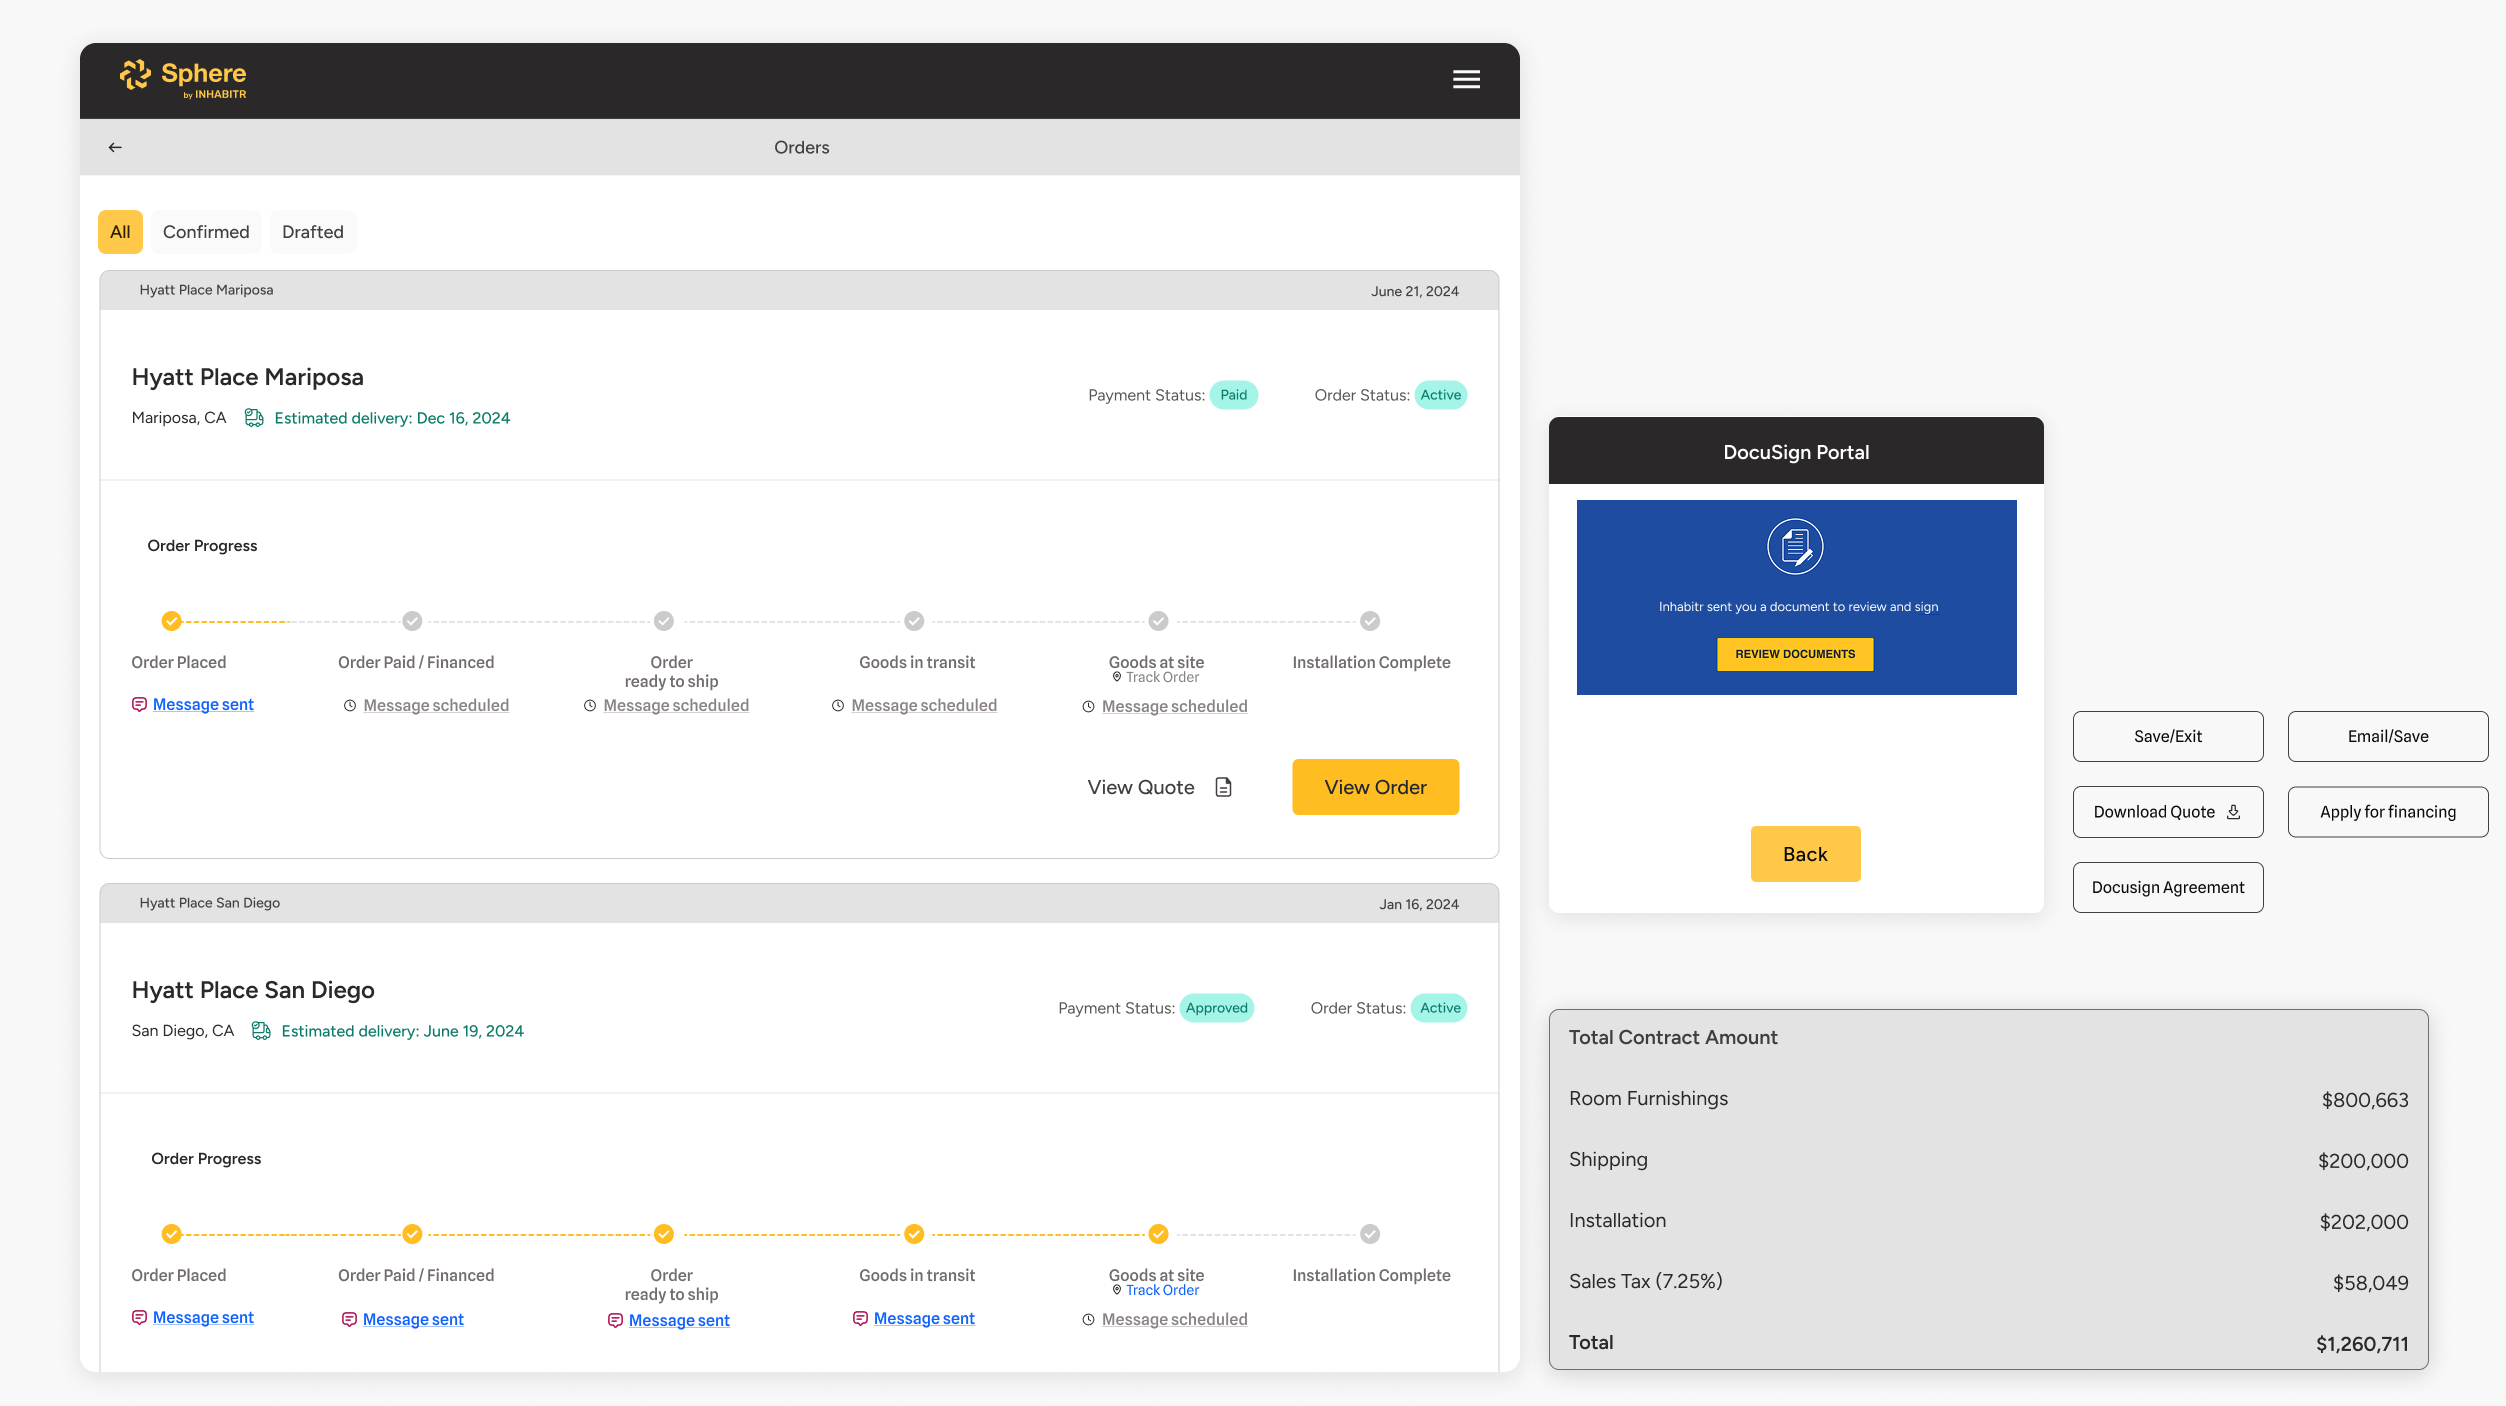Select the All orders tab
This screenshot has width=2506, height=1406.
(120, 232)
